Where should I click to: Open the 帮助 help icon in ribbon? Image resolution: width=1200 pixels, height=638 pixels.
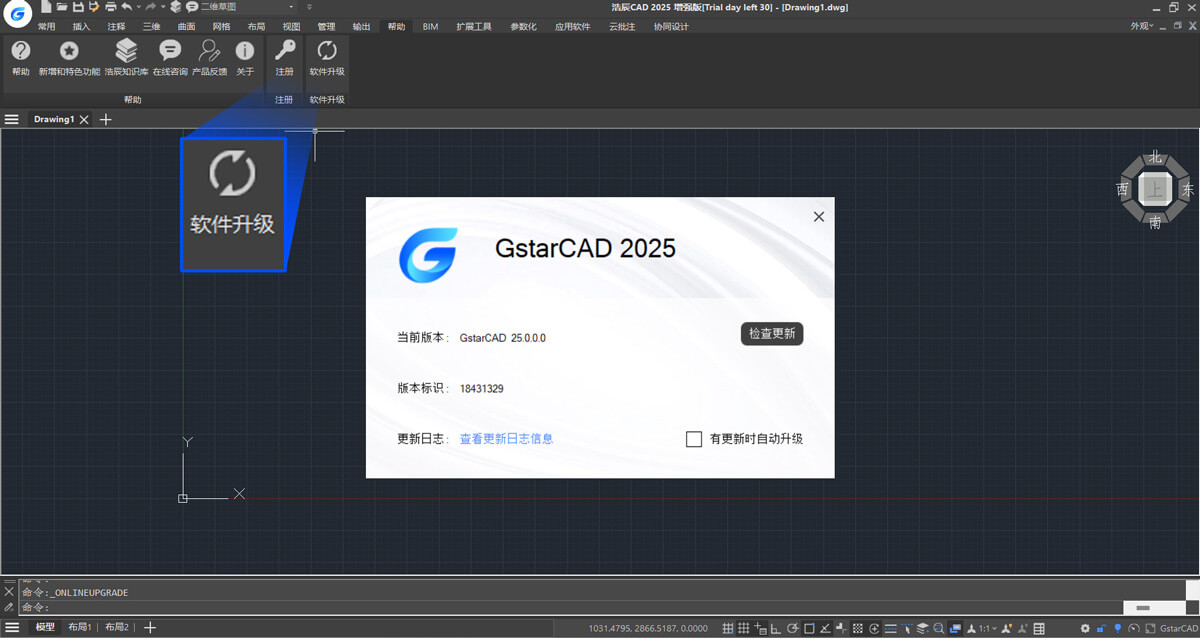(x=20, y=51)
